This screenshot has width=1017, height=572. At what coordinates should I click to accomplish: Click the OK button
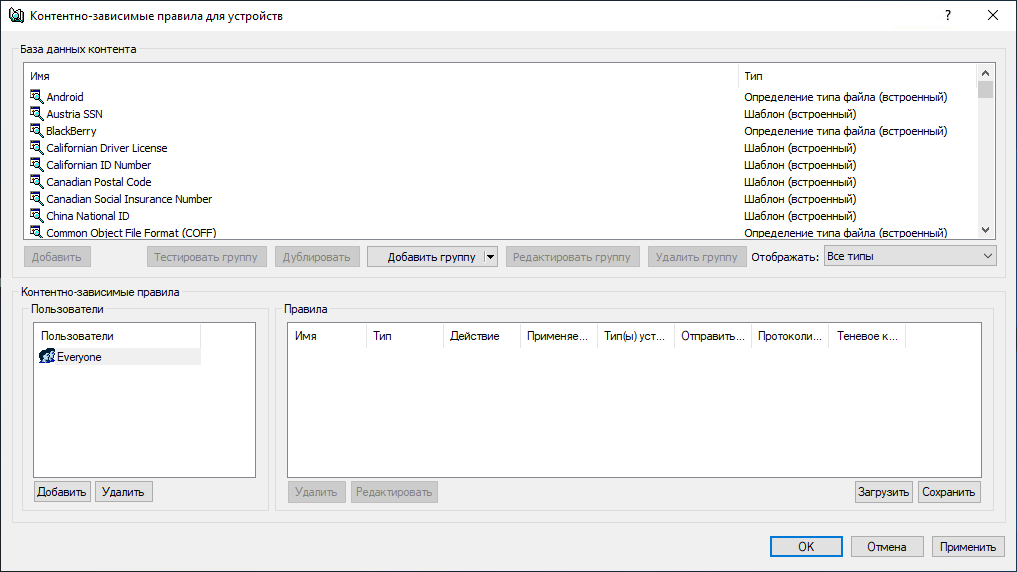point(806,547)
